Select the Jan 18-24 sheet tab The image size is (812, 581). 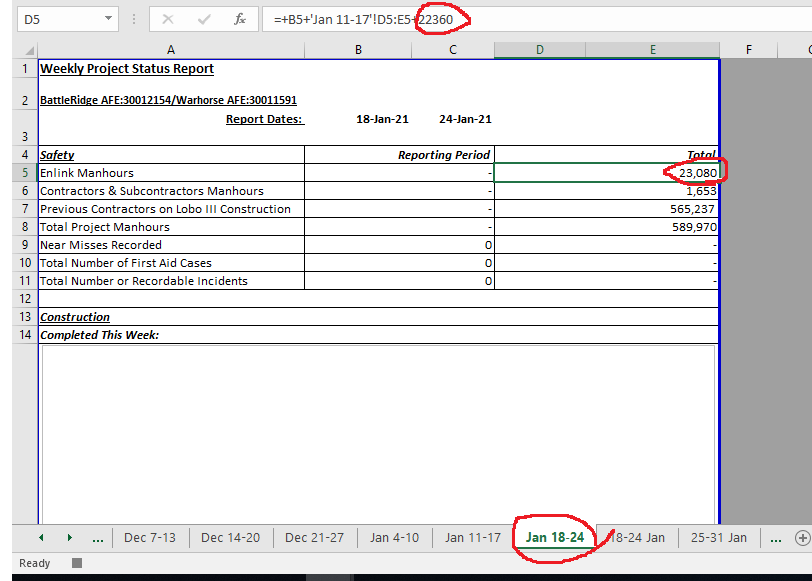(x=555, y=538)
